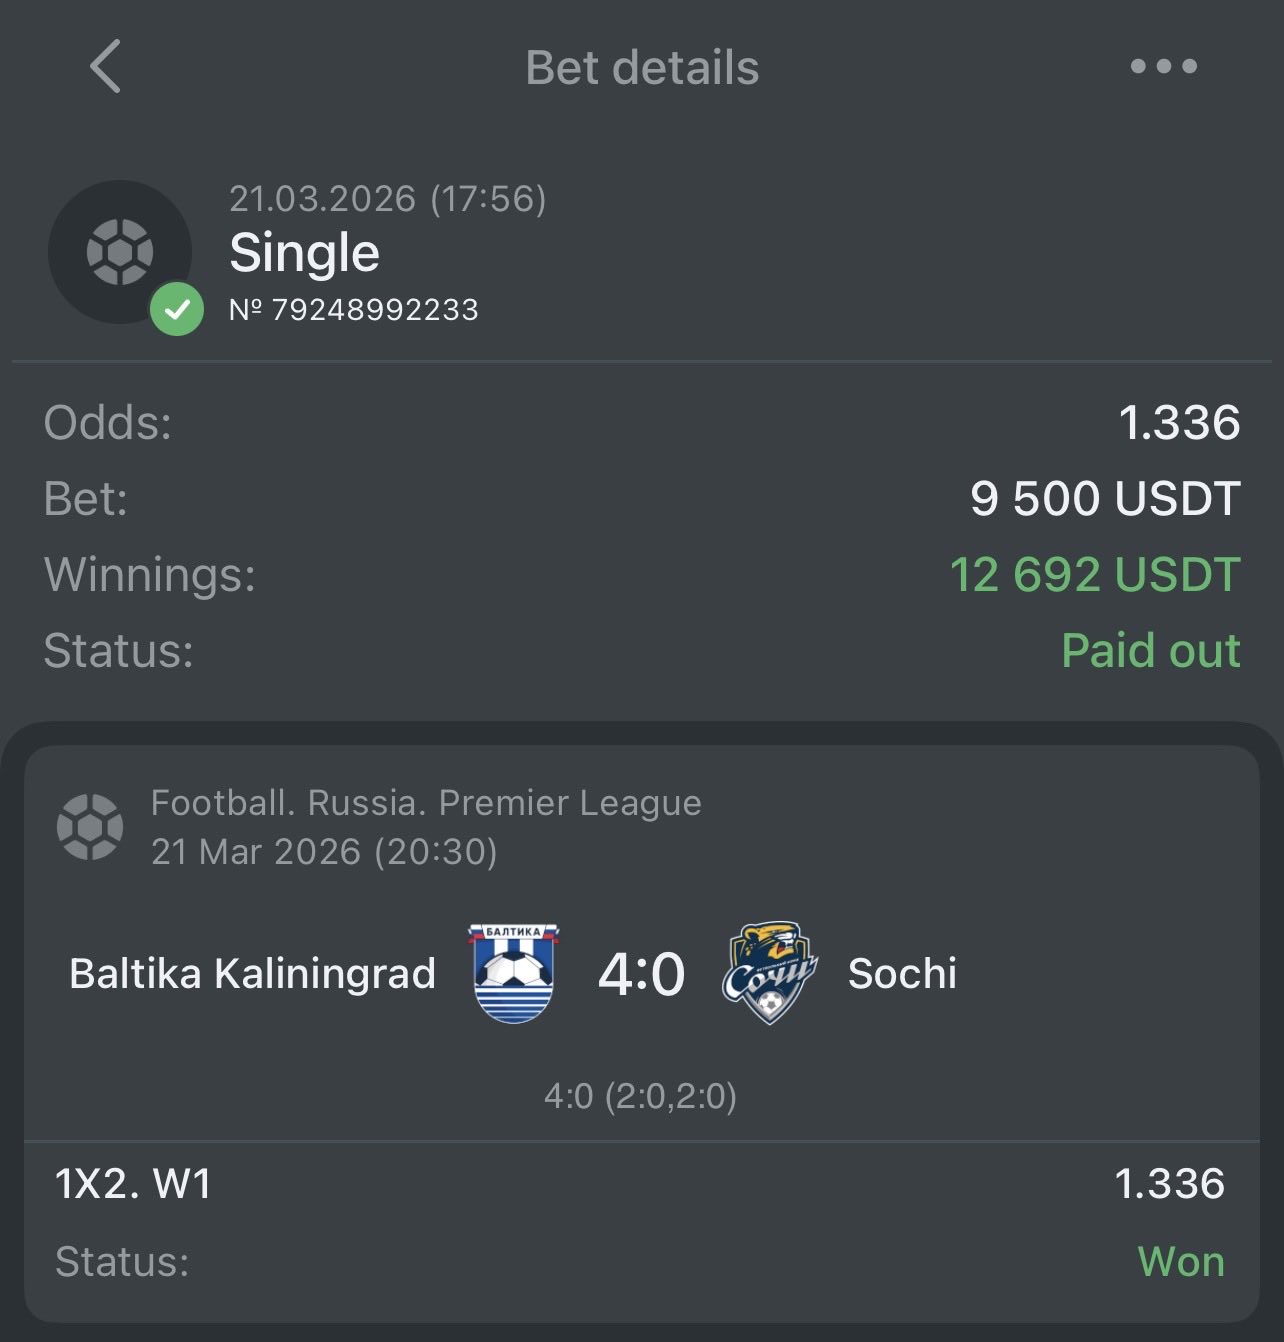Open the Sochi team name
The width and height of the screenshot is (1284, 1342).
coord(902,974)
